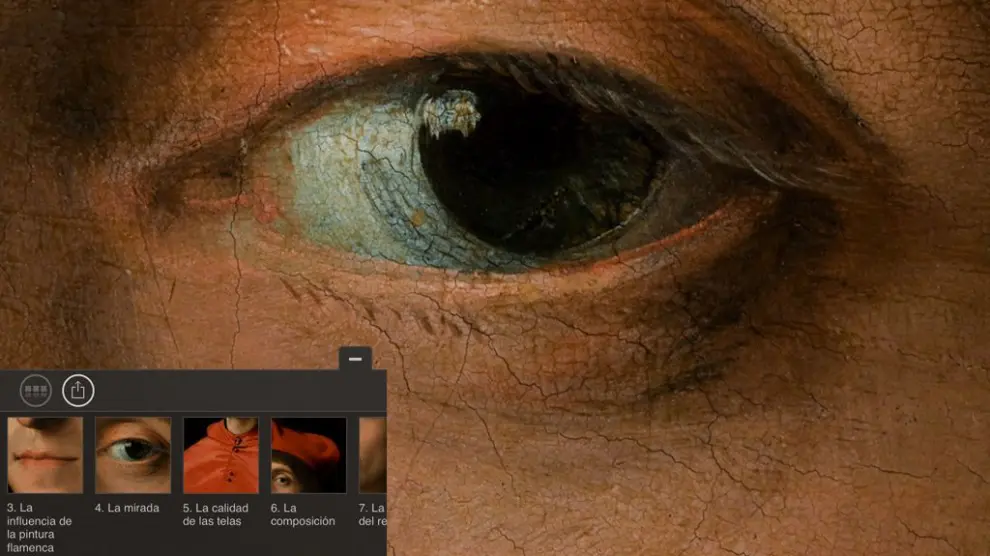The image size is (990, 556).
Task: Click the white highlight reflection on the iris
Action: (x=449, y=112)
